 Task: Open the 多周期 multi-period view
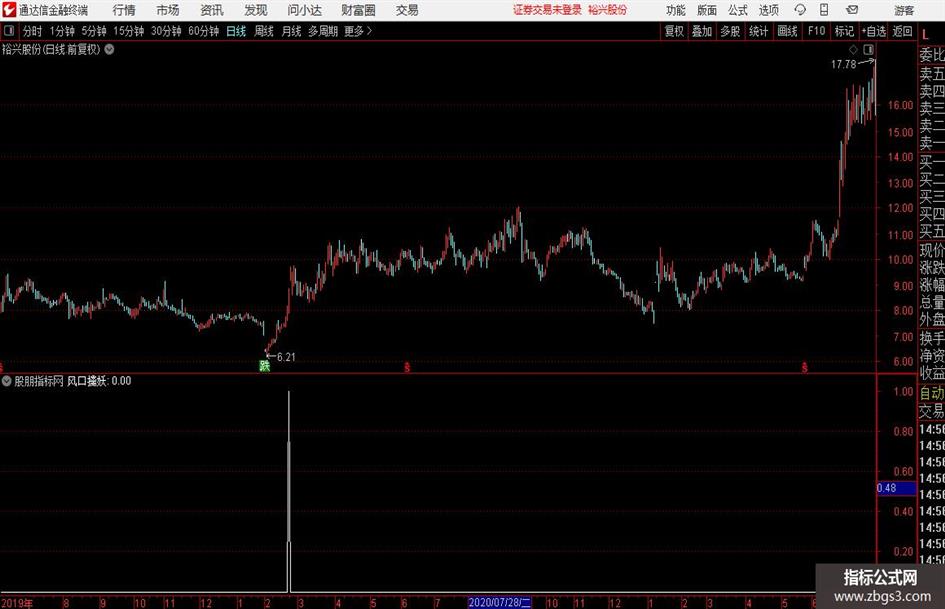(323, 31)
